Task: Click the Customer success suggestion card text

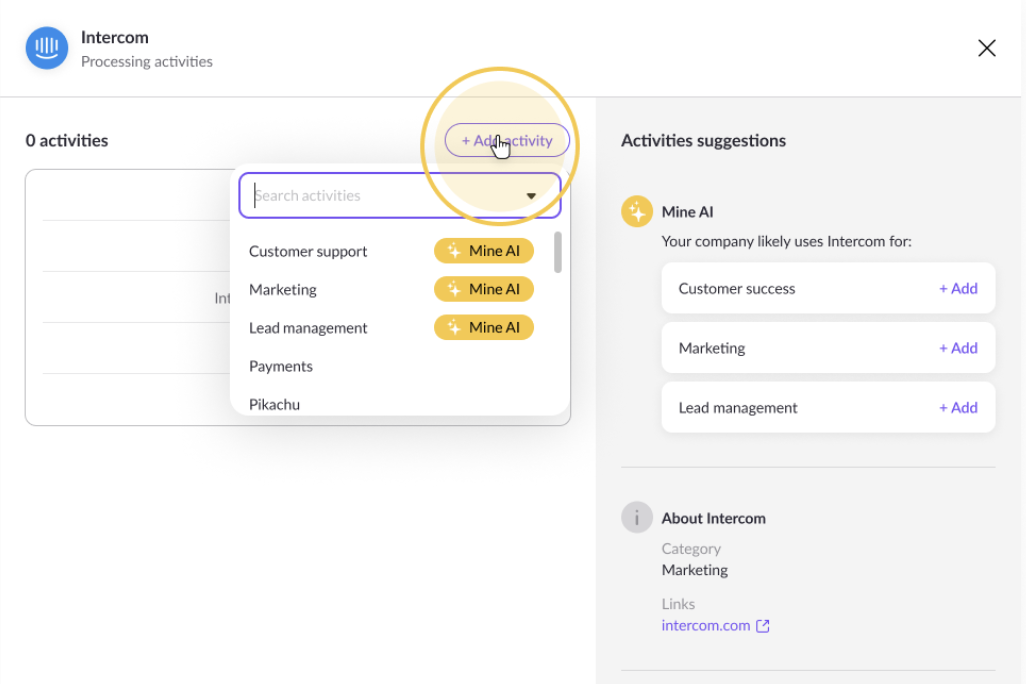Action: [x=737, y=288]
